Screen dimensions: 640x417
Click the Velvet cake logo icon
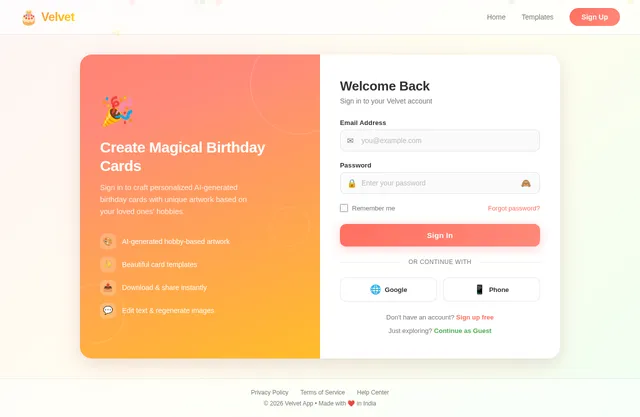(28, 17)
